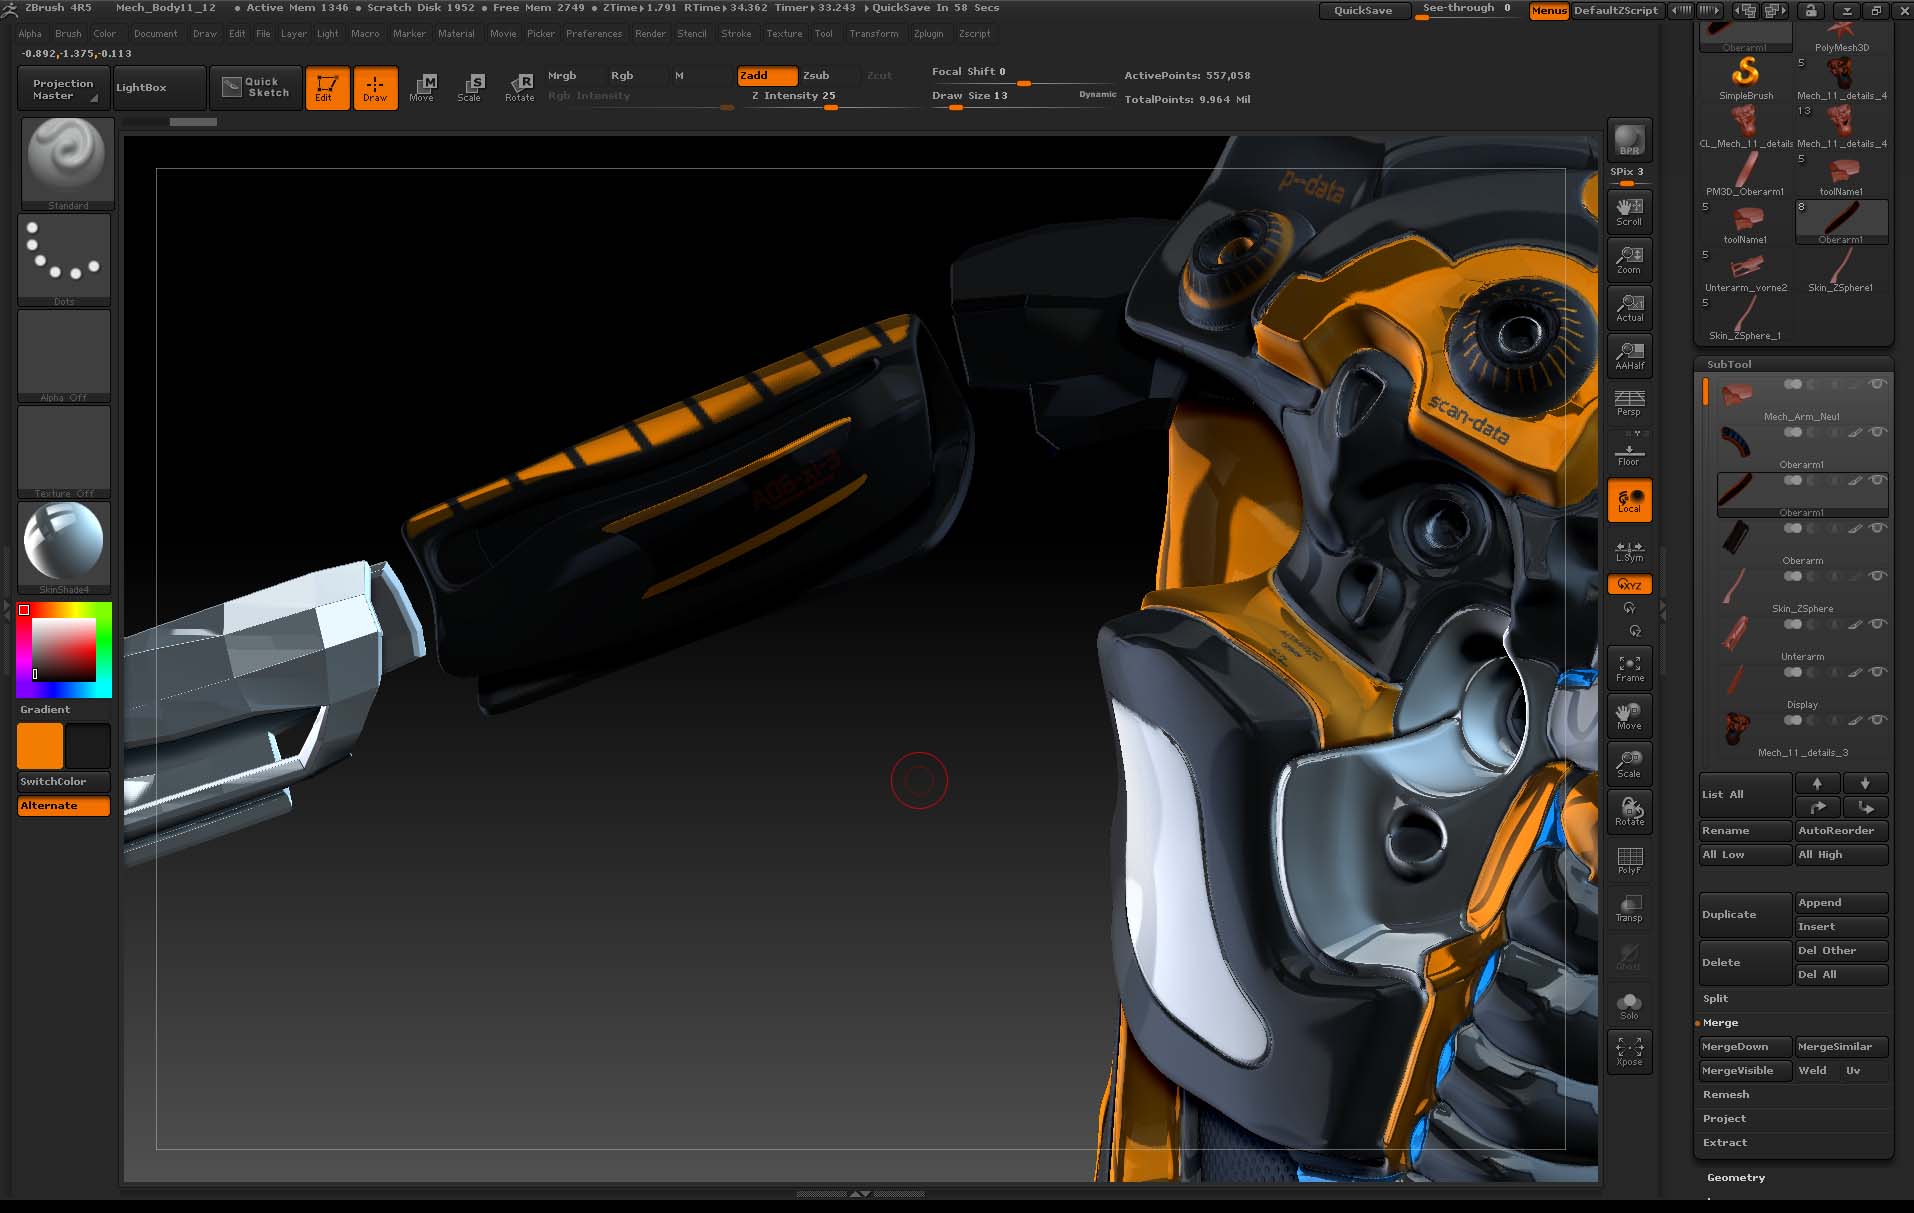Expand the Geometry section
Screen dimensions: 1914x1213
[x=1736, y=1178]
